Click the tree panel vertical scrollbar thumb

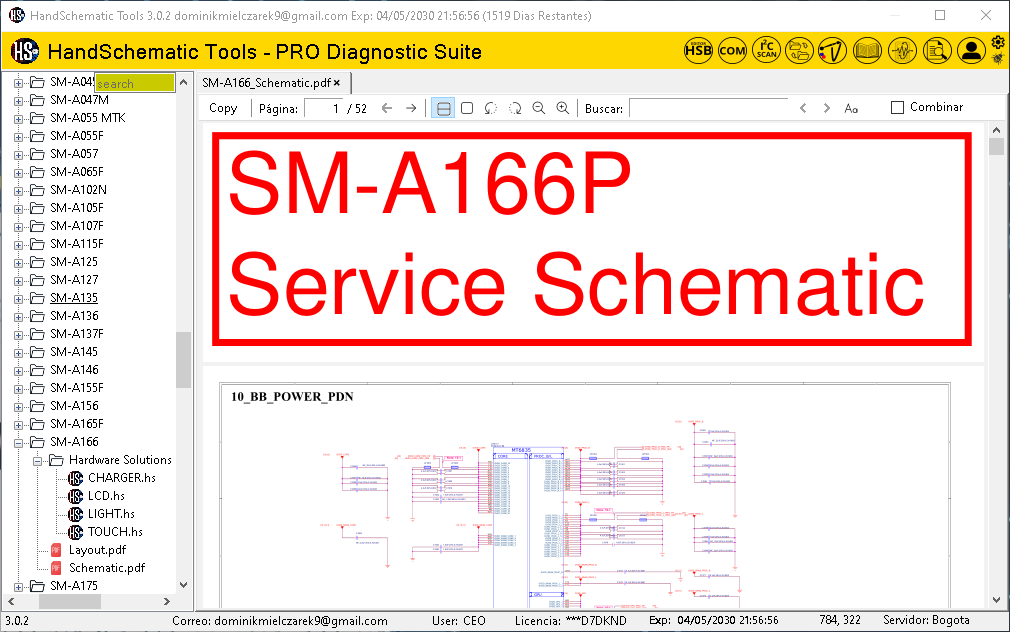(184, 359)
